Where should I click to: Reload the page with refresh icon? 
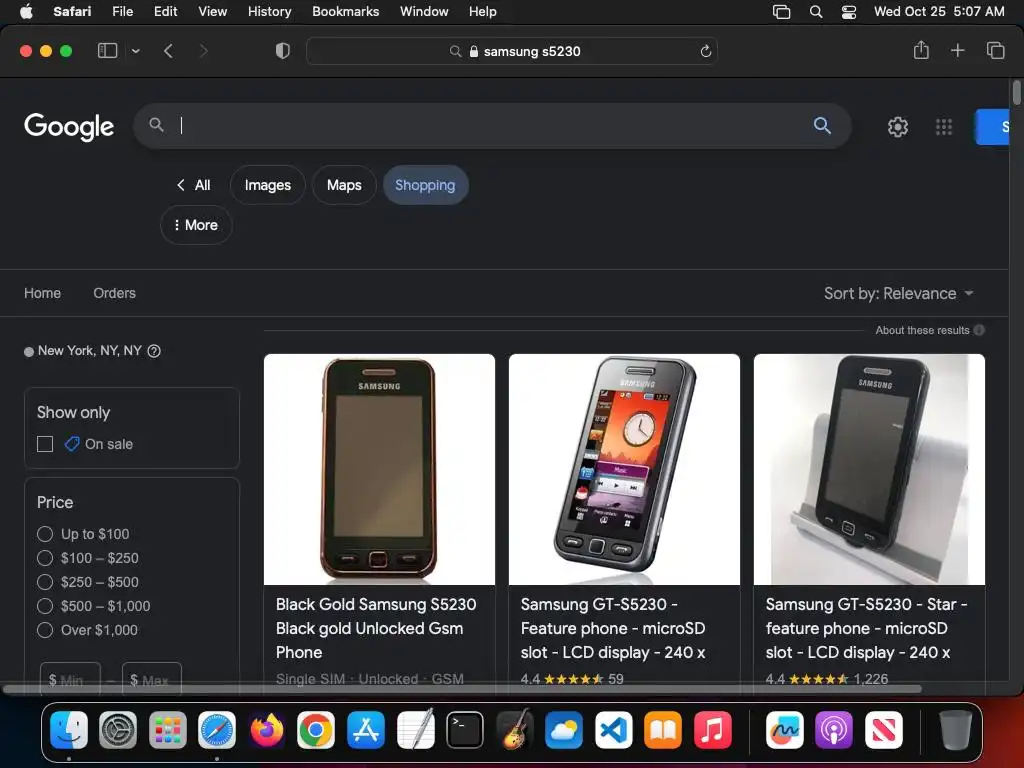point(705,51)
